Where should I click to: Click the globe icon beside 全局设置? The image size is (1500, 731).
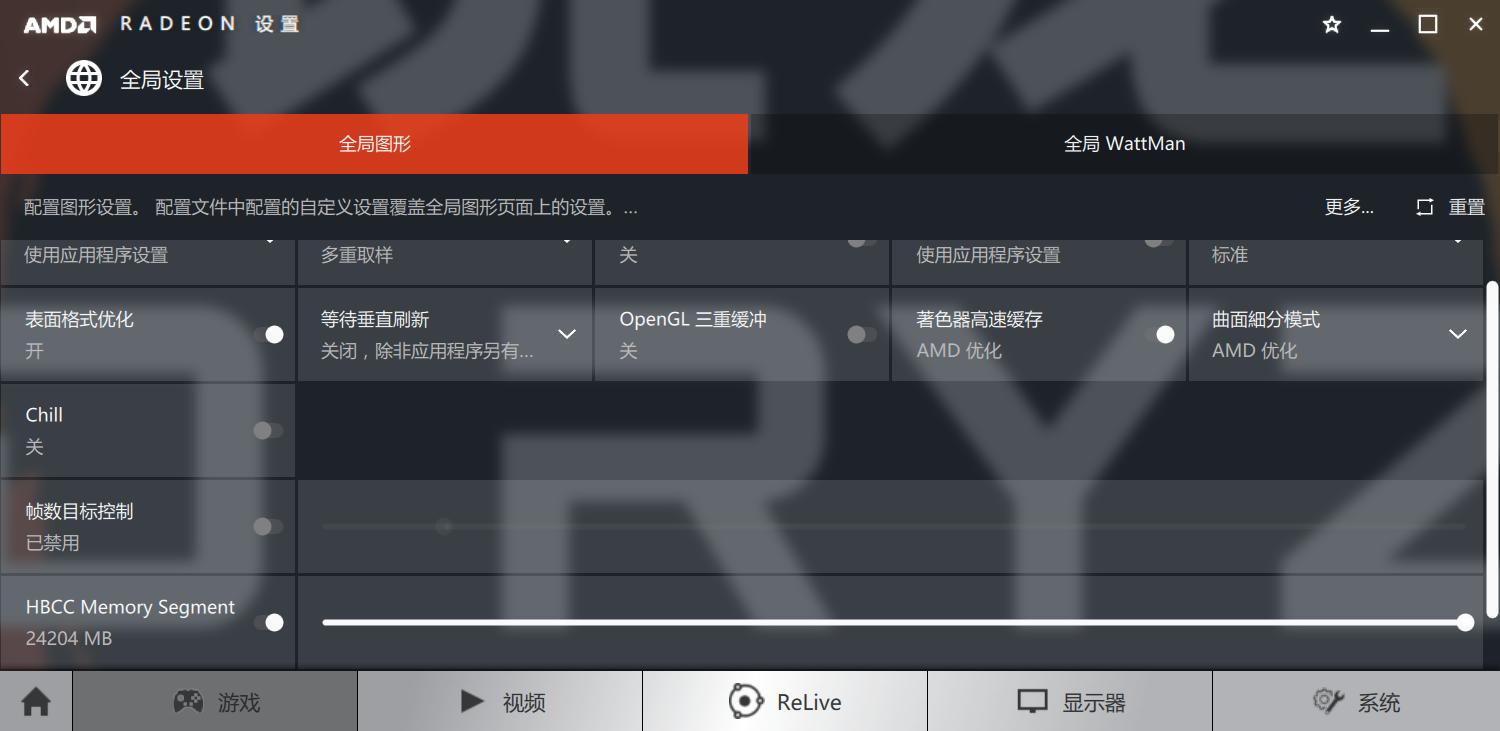point(84,78)
